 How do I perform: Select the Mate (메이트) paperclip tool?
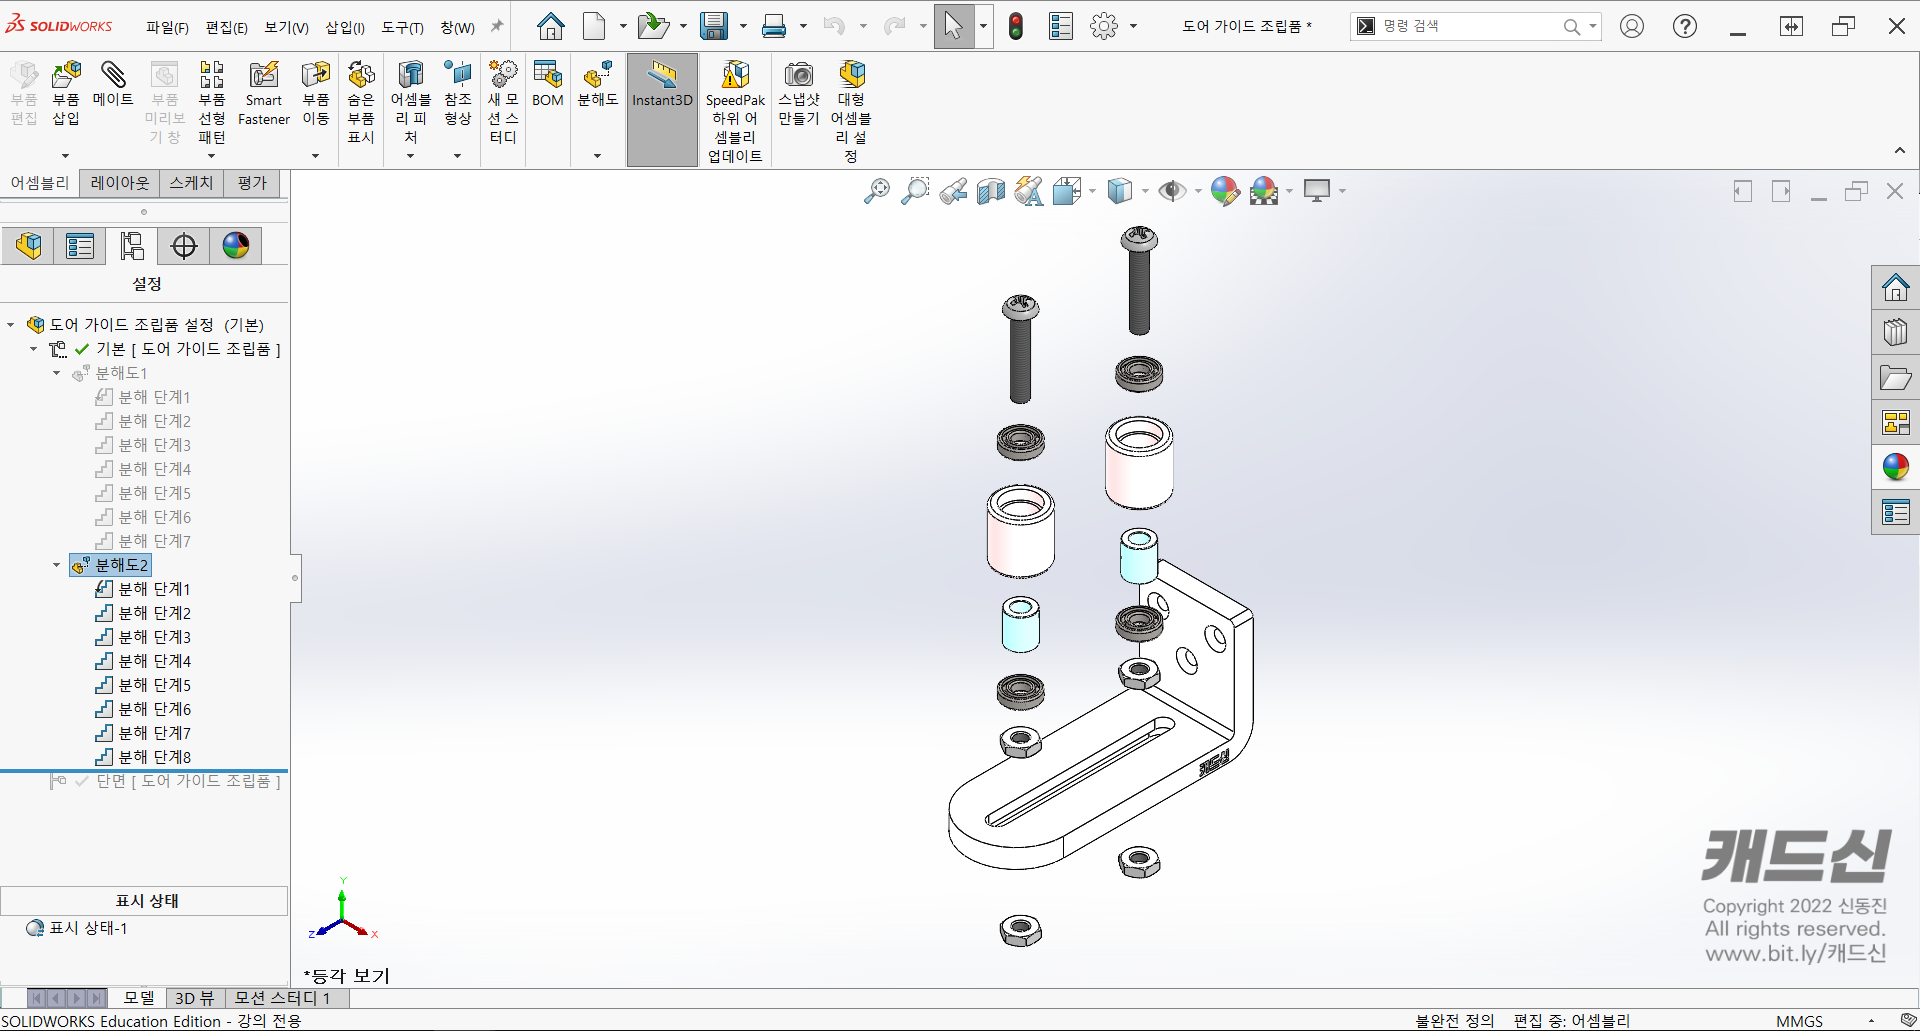coord(113,84)
